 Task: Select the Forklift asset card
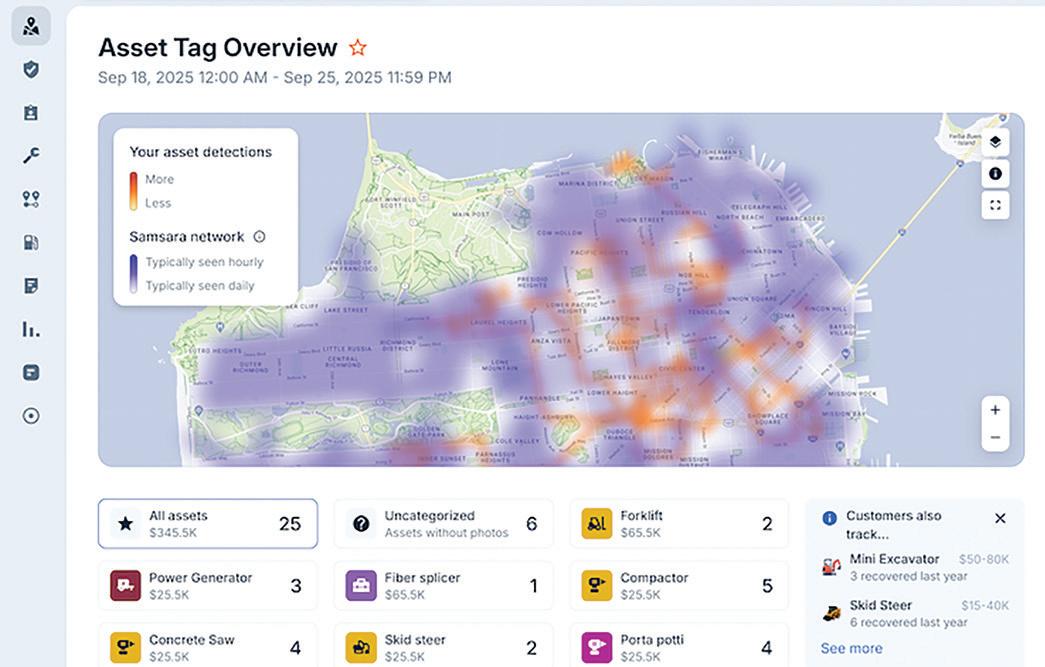coord(679,524)
